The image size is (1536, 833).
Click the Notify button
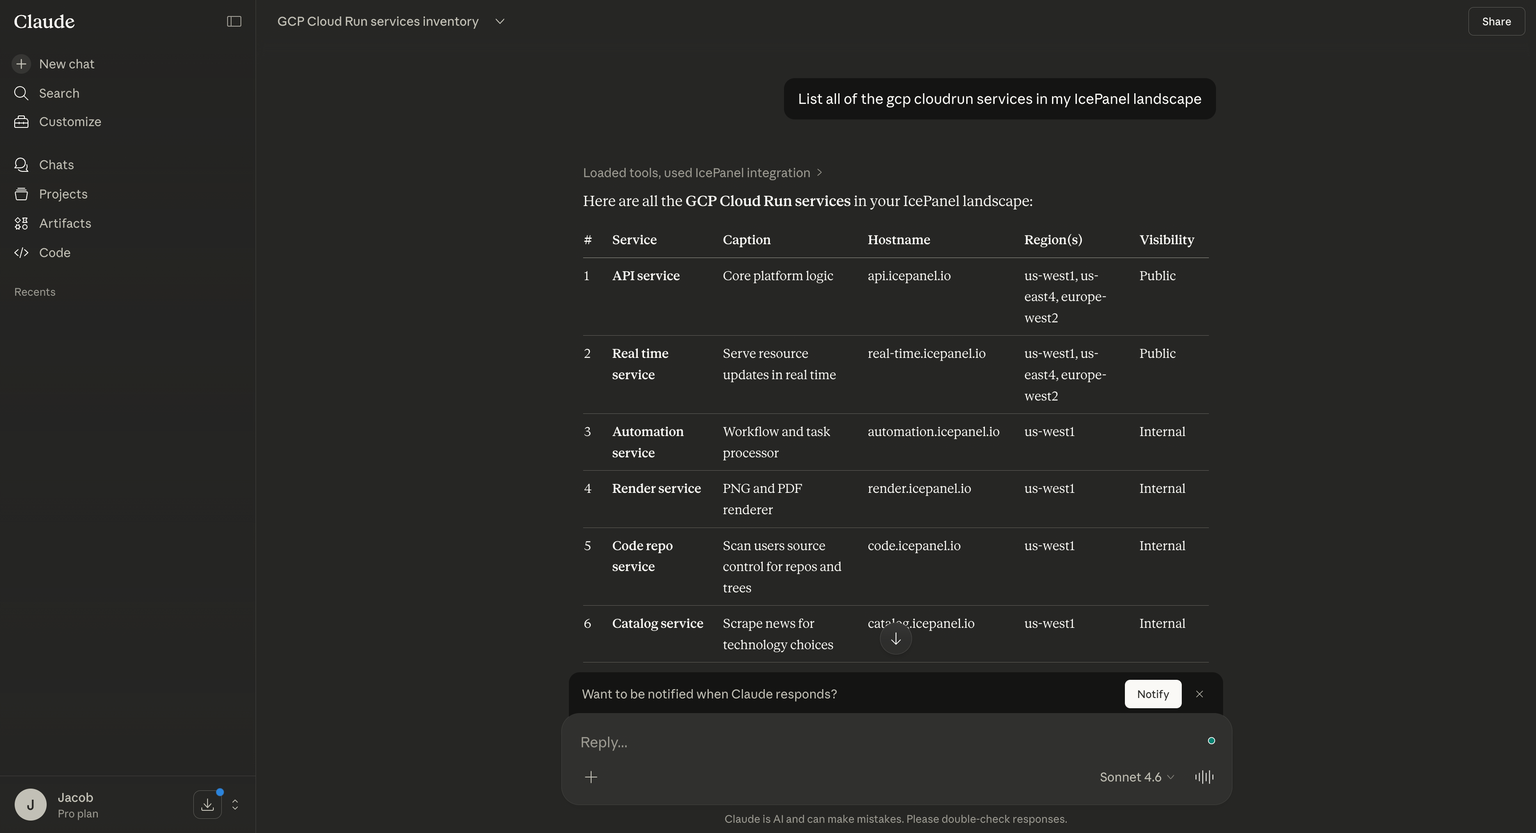tap(1153, 694)
